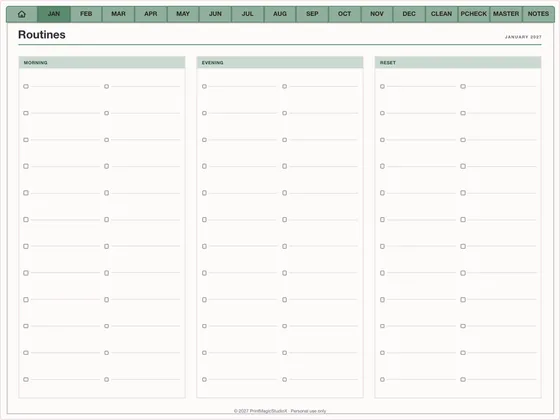Switch to the JUL tab

pos(248,14)
